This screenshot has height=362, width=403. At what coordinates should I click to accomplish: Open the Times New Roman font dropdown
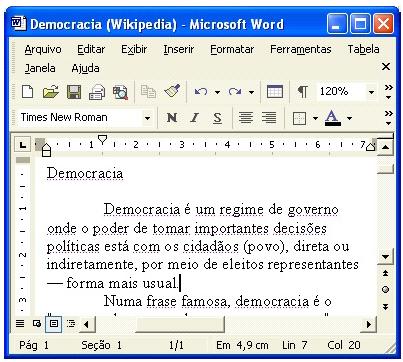[x=147, y=118]
